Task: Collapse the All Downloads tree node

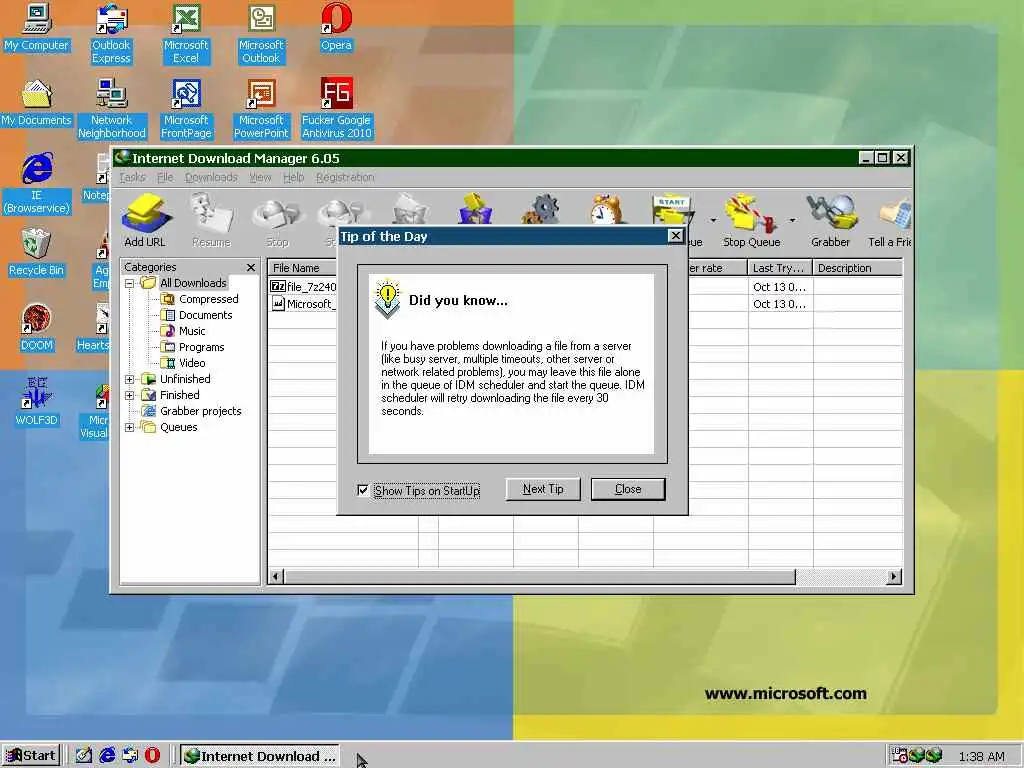Action: [x=129, y=283]
